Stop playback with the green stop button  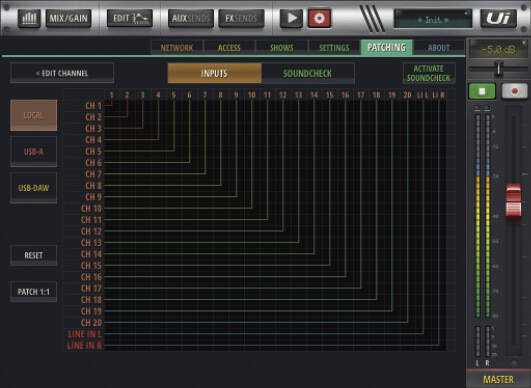point(482,91)
